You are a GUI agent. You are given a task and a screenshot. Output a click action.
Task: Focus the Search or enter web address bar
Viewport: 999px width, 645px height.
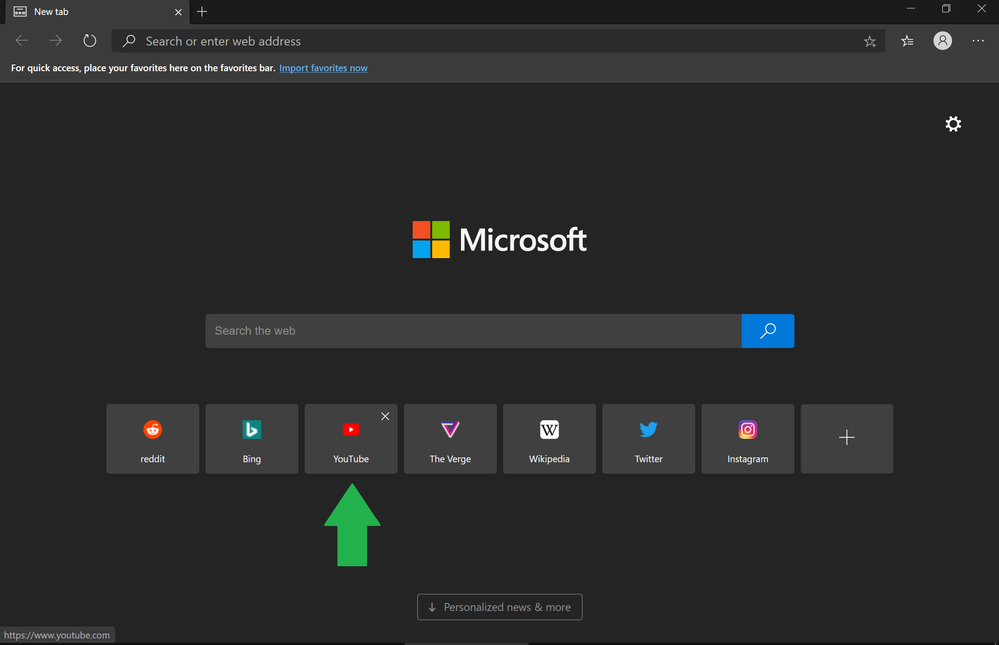[x=498, y=41]
